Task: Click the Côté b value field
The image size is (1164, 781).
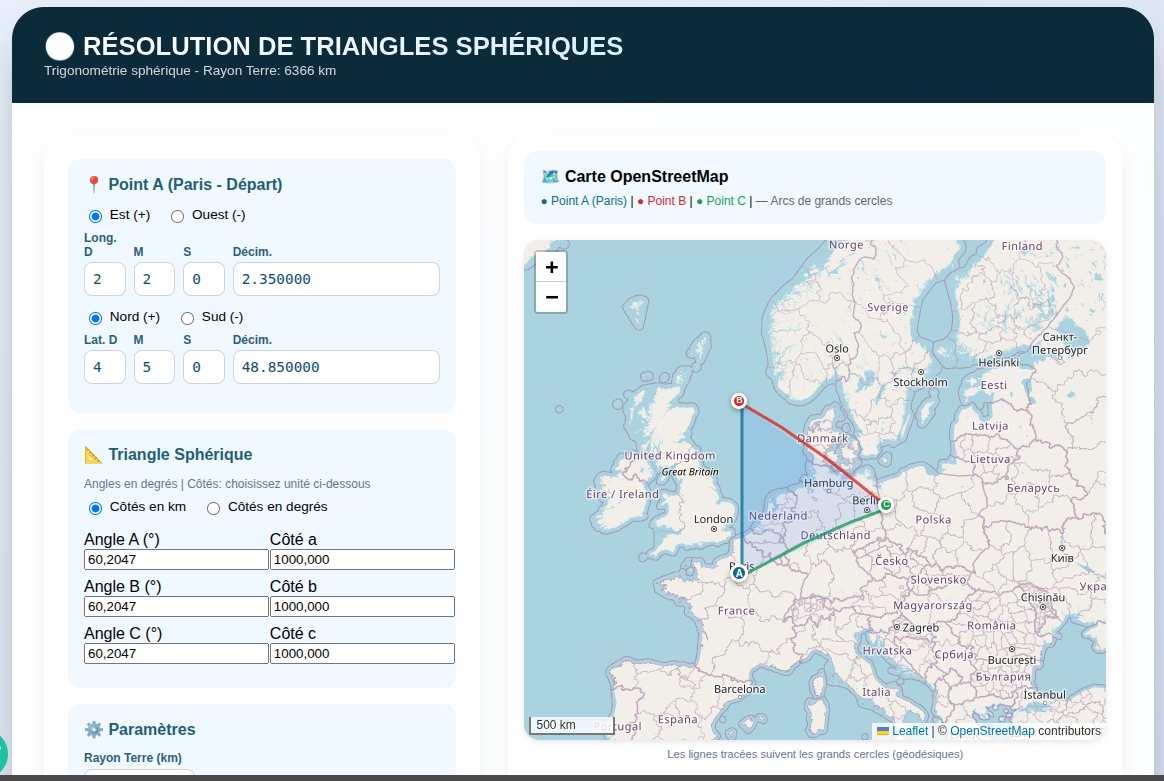Action: point(362,606)
